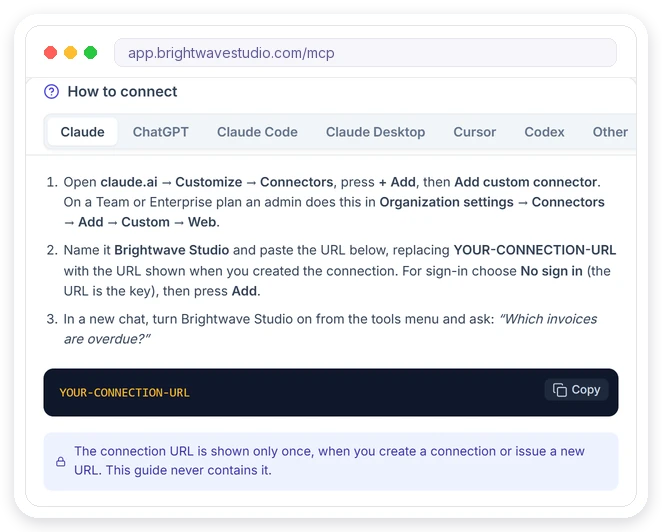Switch to the Other tab
The width and height of the screenshot is (662, 532).
pos(610,132)
